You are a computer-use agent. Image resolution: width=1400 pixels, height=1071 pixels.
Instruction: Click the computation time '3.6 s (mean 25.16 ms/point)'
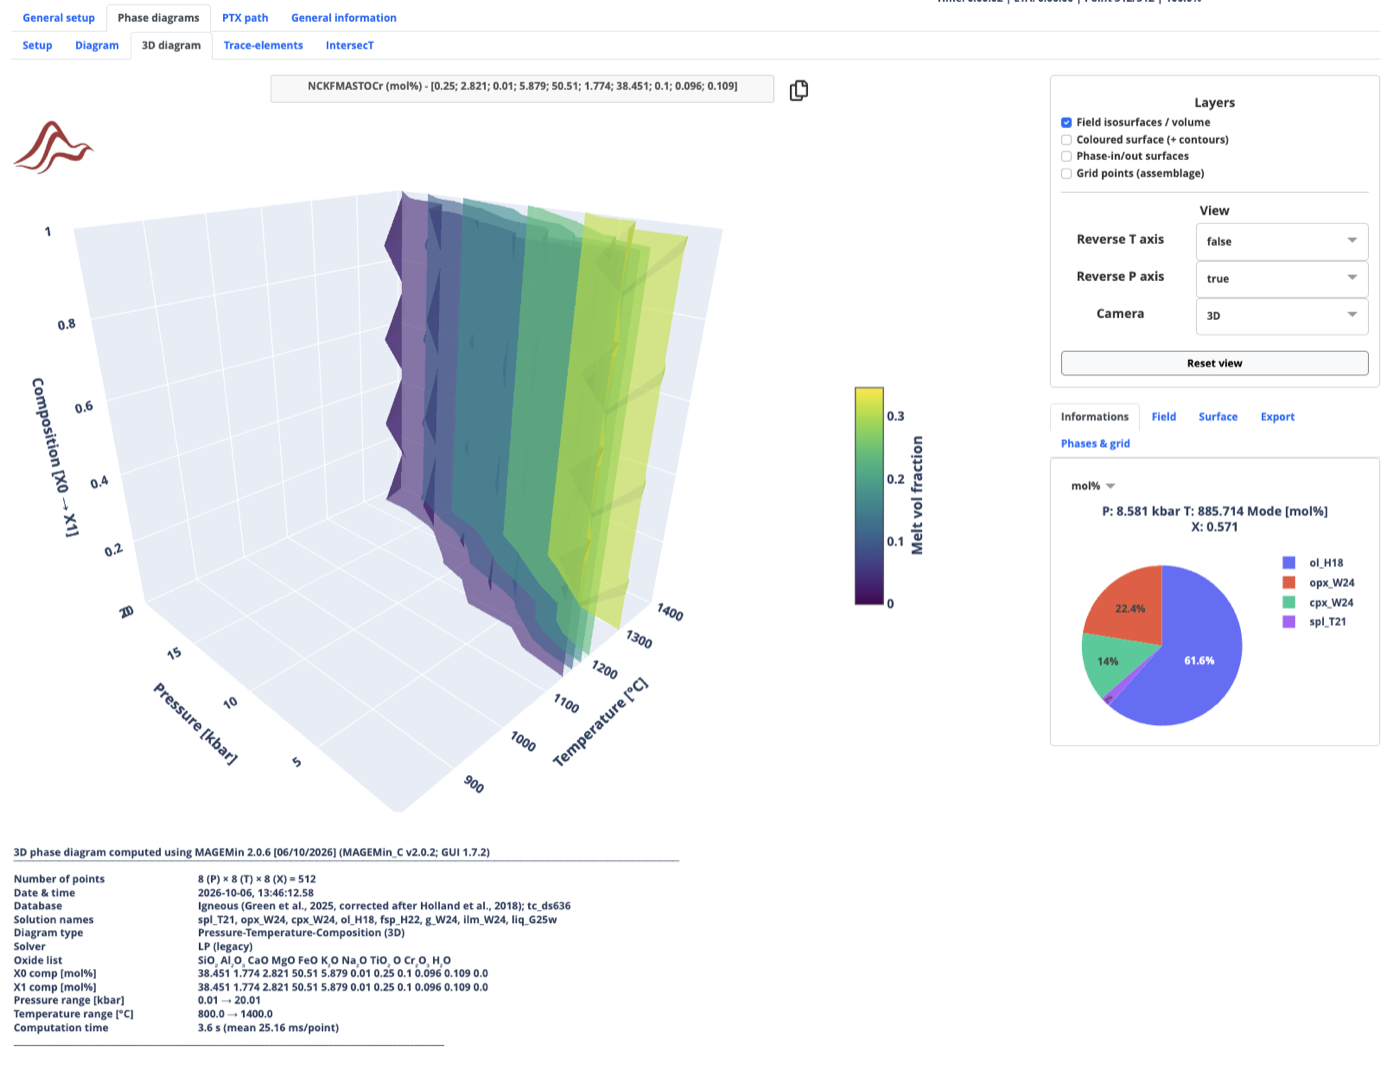pos(268,1028)
